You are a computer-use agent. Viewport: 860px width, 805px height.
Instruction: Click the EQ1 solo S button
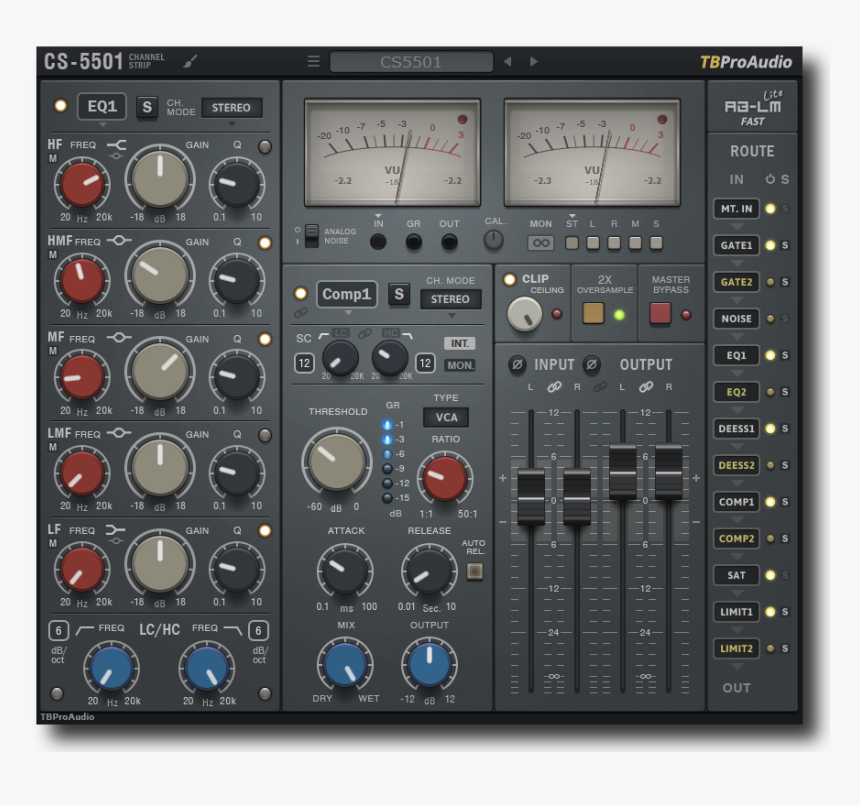click(x=147, y=107)
